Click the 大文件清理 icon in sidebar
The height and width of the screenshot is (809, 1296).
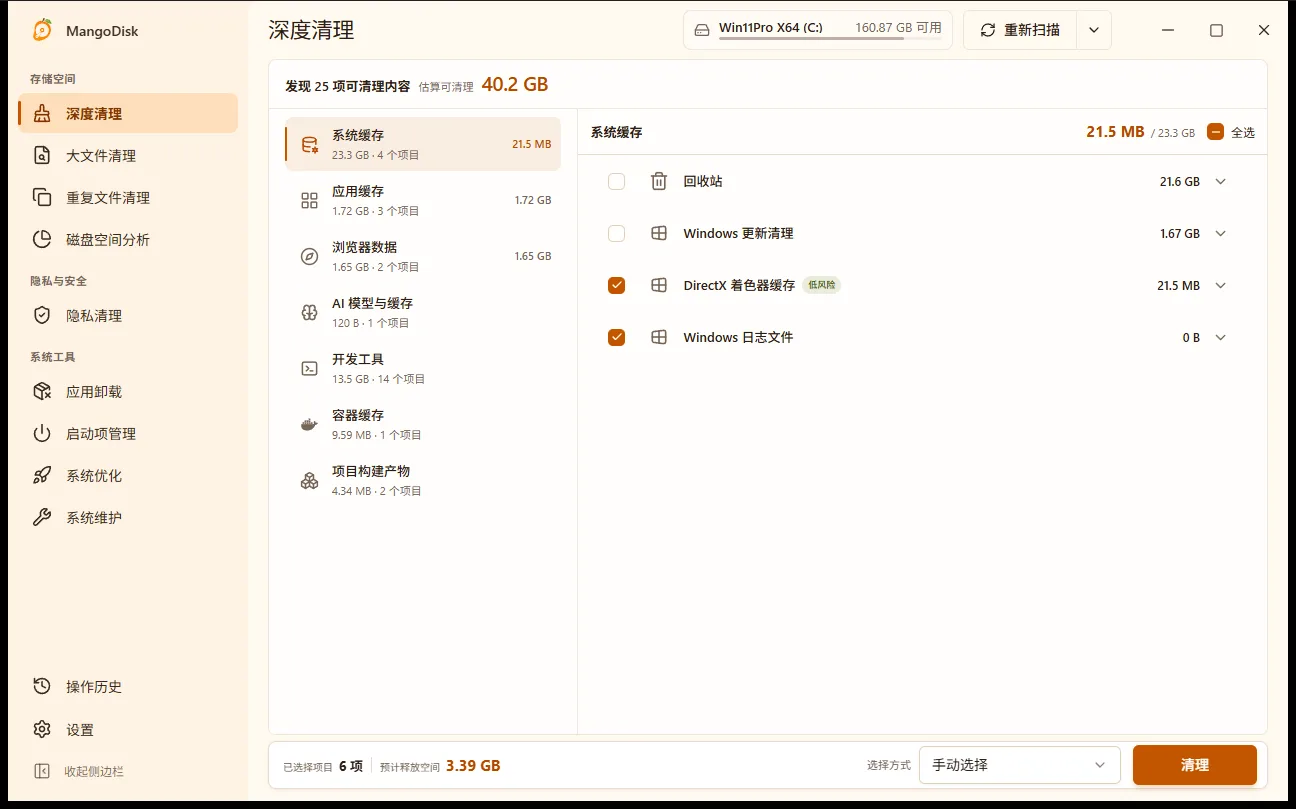[x=42, y=156]
